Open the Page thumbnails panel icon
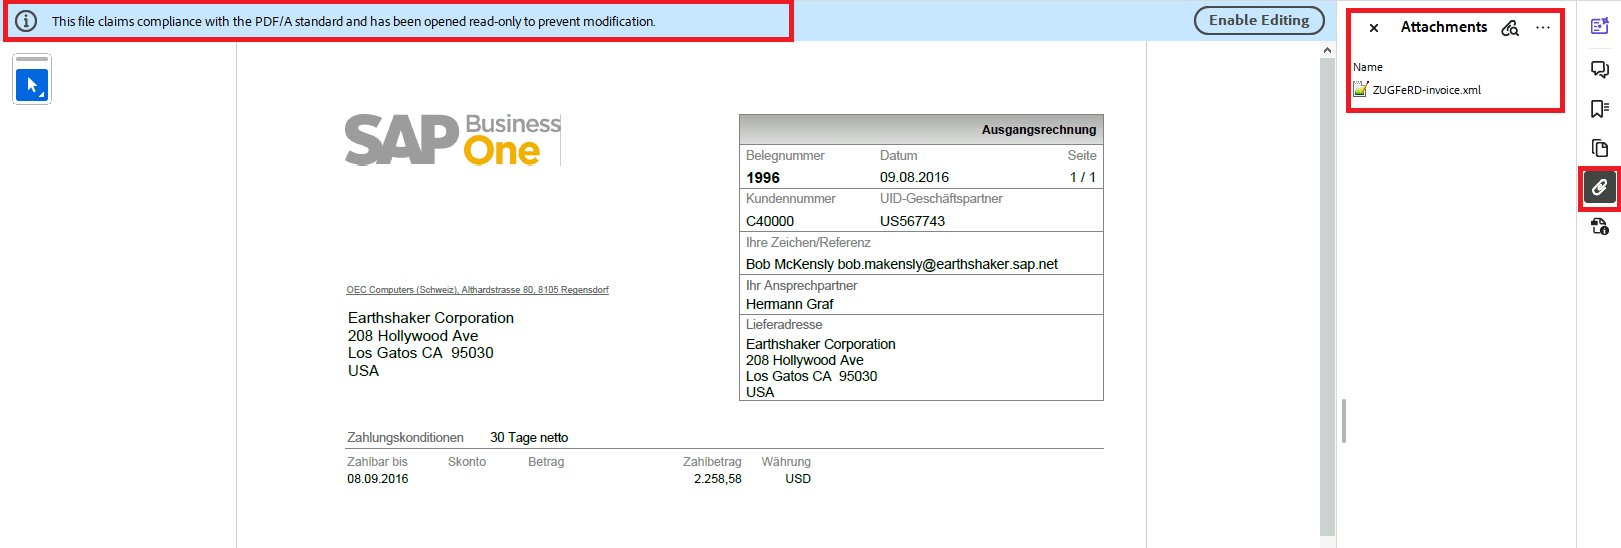The width and height of the screenshot is (1621, 548). point(1599,148)
